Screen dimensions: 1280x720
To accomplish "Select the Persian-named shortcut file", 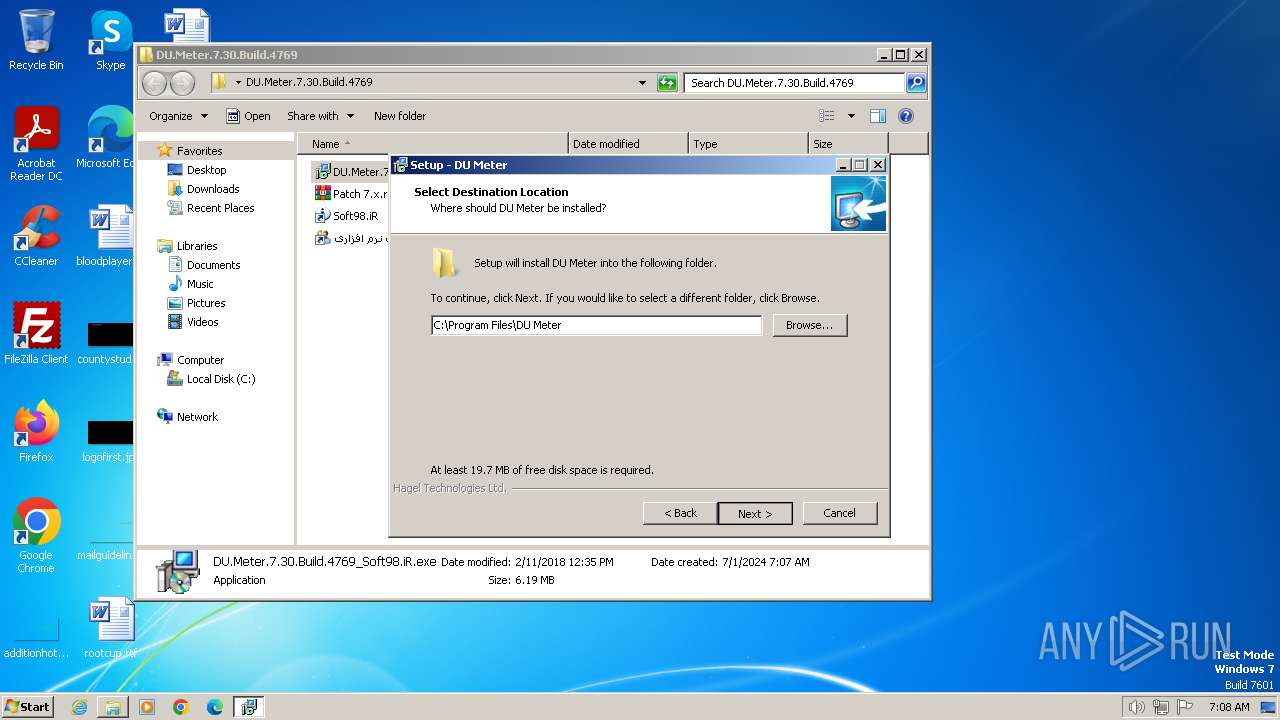I will [x=351, y=238].
